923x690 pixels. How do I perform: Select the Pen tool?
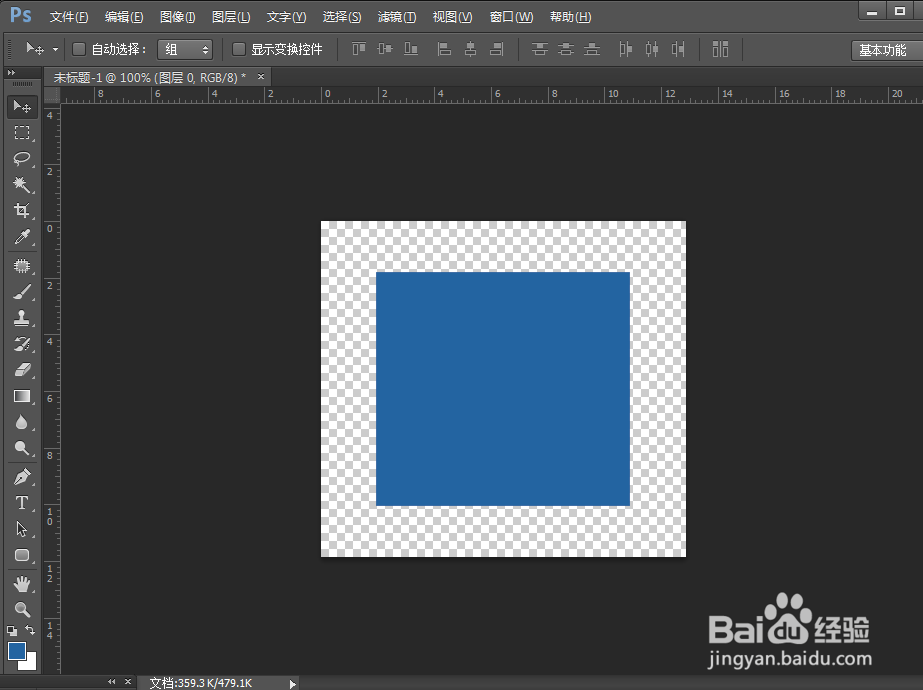pos(22,477)
